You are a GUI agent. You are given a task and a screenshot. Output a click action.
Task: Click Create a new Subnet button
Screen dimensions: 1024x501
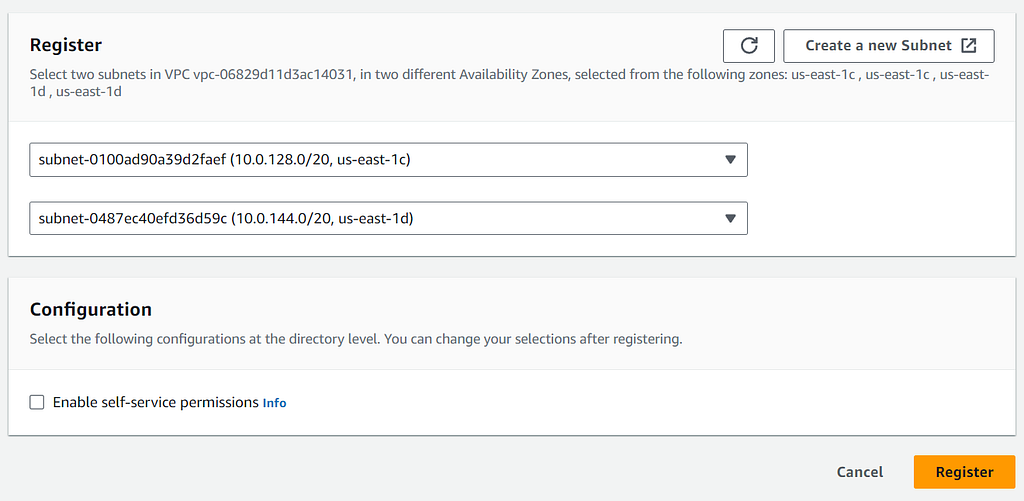pyautogui.click(x=889, y=46)
